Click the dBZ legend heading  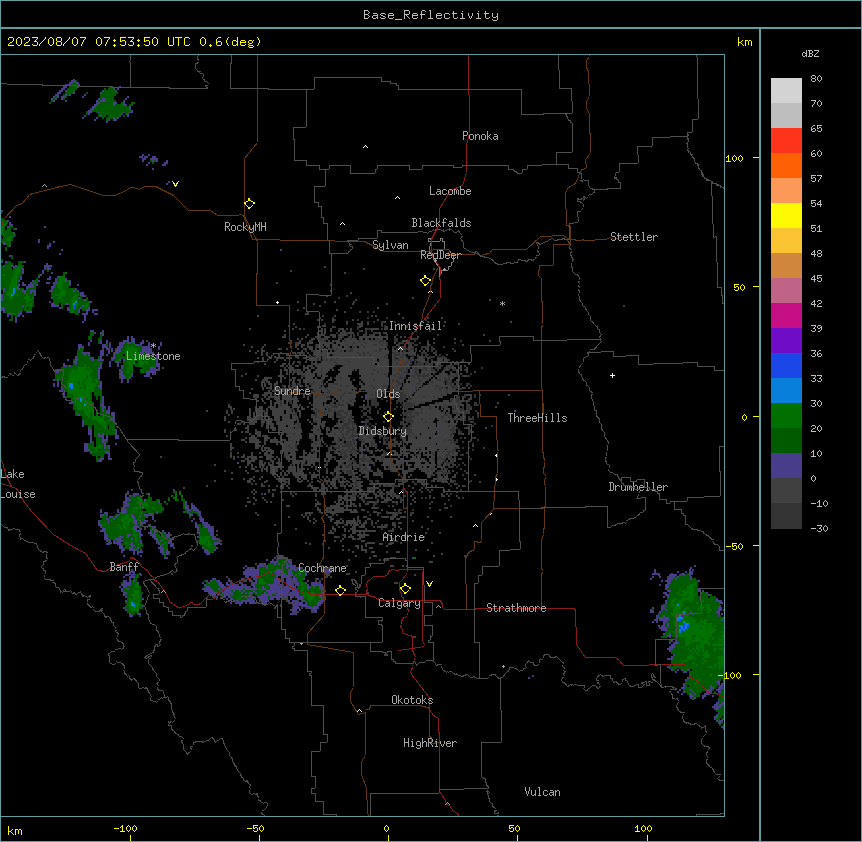tap(810, 53)
